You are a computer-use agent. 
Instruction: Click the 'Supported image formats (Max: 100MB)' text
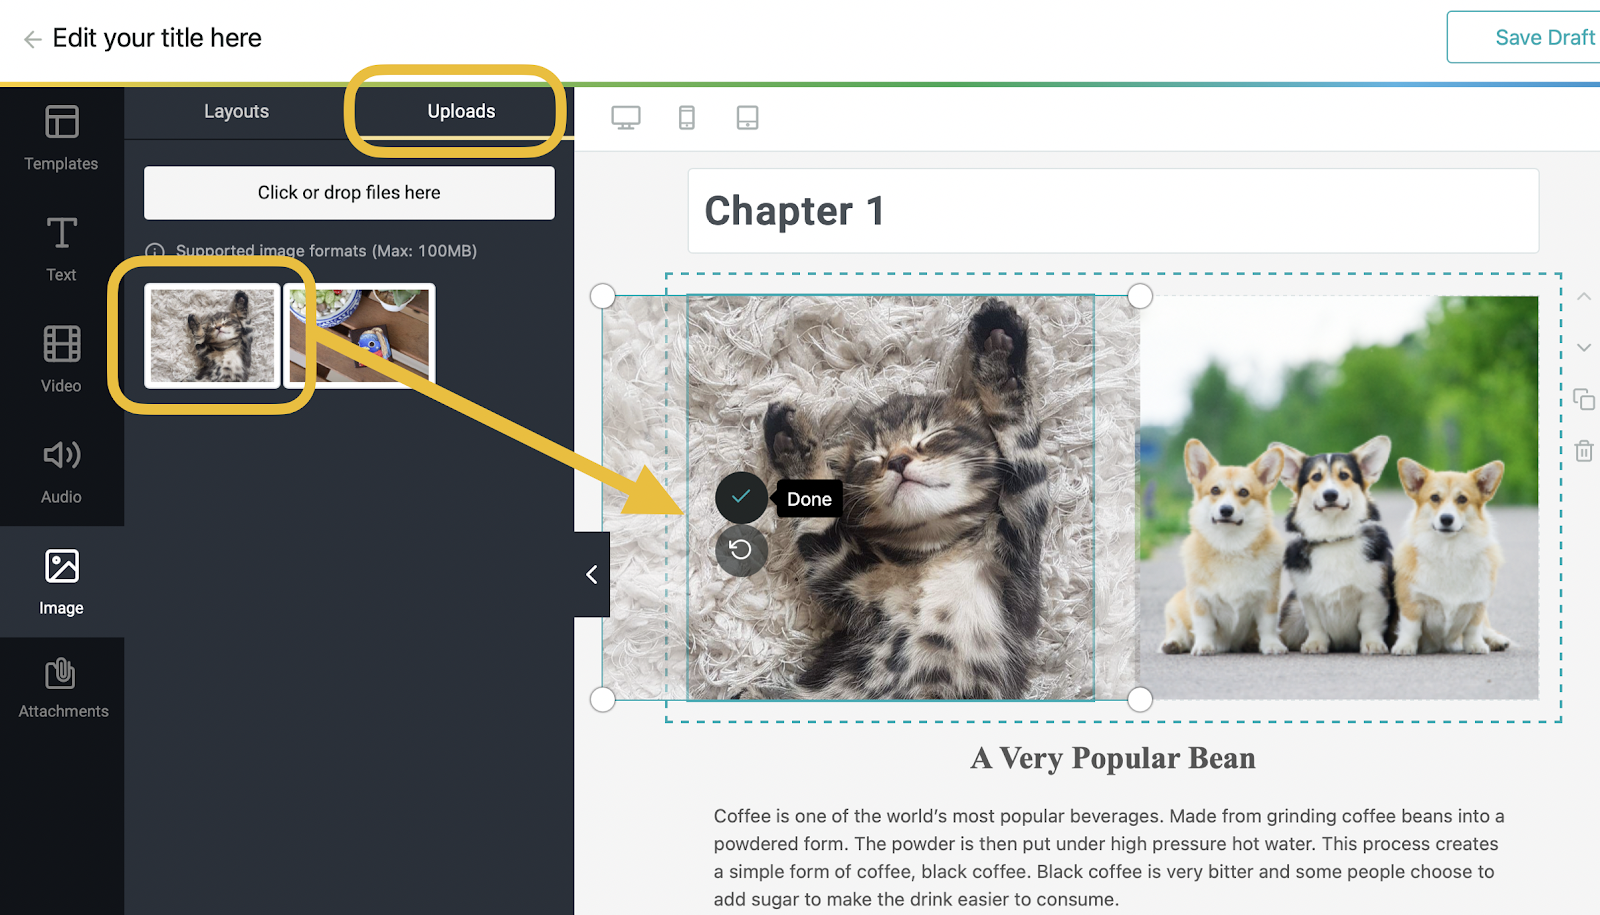pos(326,251)
